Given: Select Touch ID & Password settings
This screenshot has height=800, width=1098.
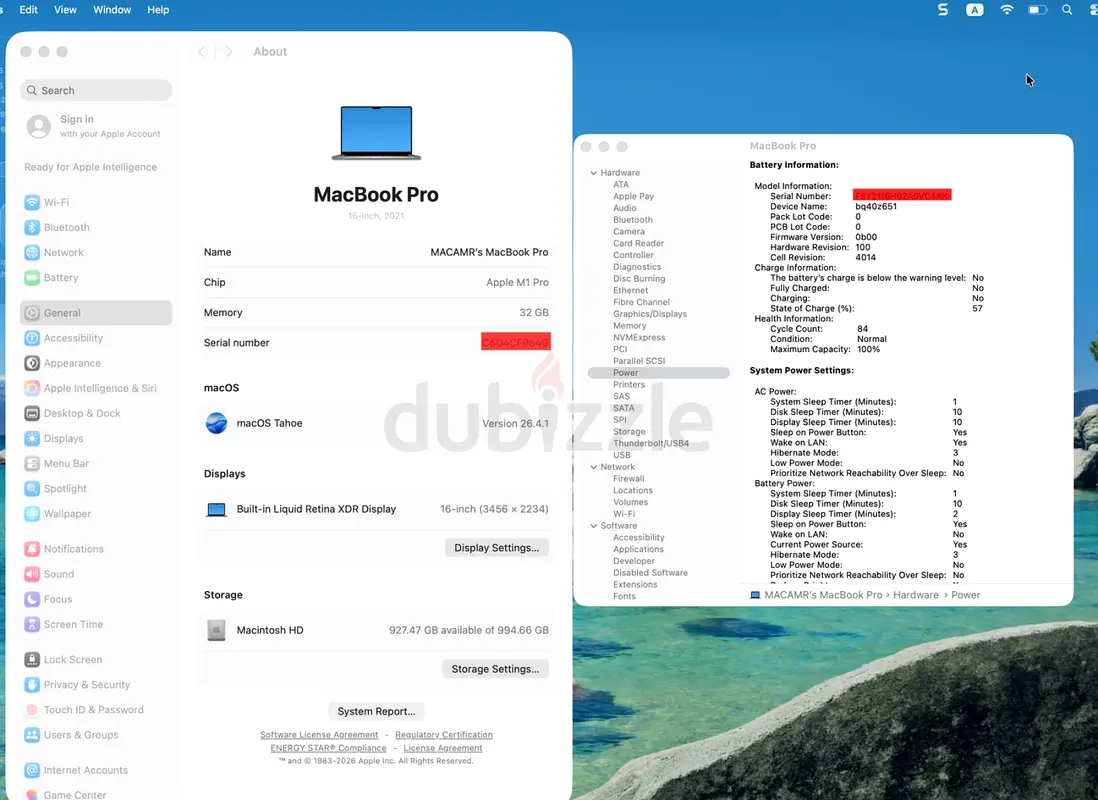Looking at the screenshot, I should (x=93, y=710).
